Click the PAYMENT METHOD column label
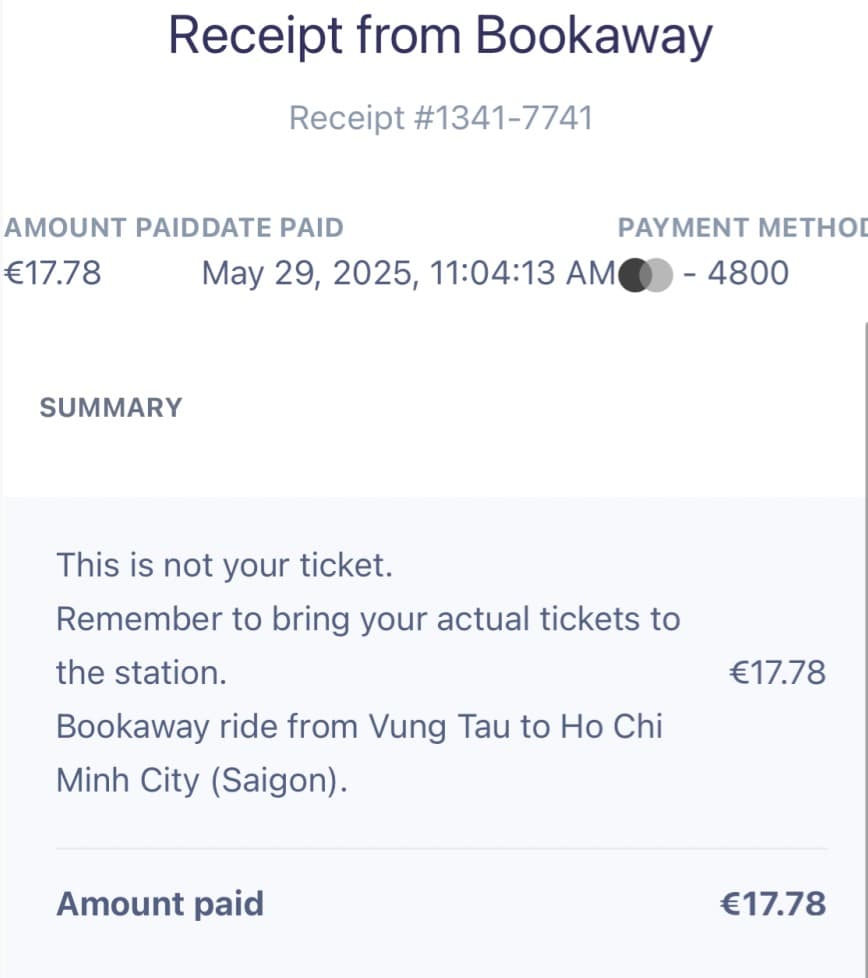The width and height of the screenshot is (868, 978). pyautogui.click(x=742, y=228)
